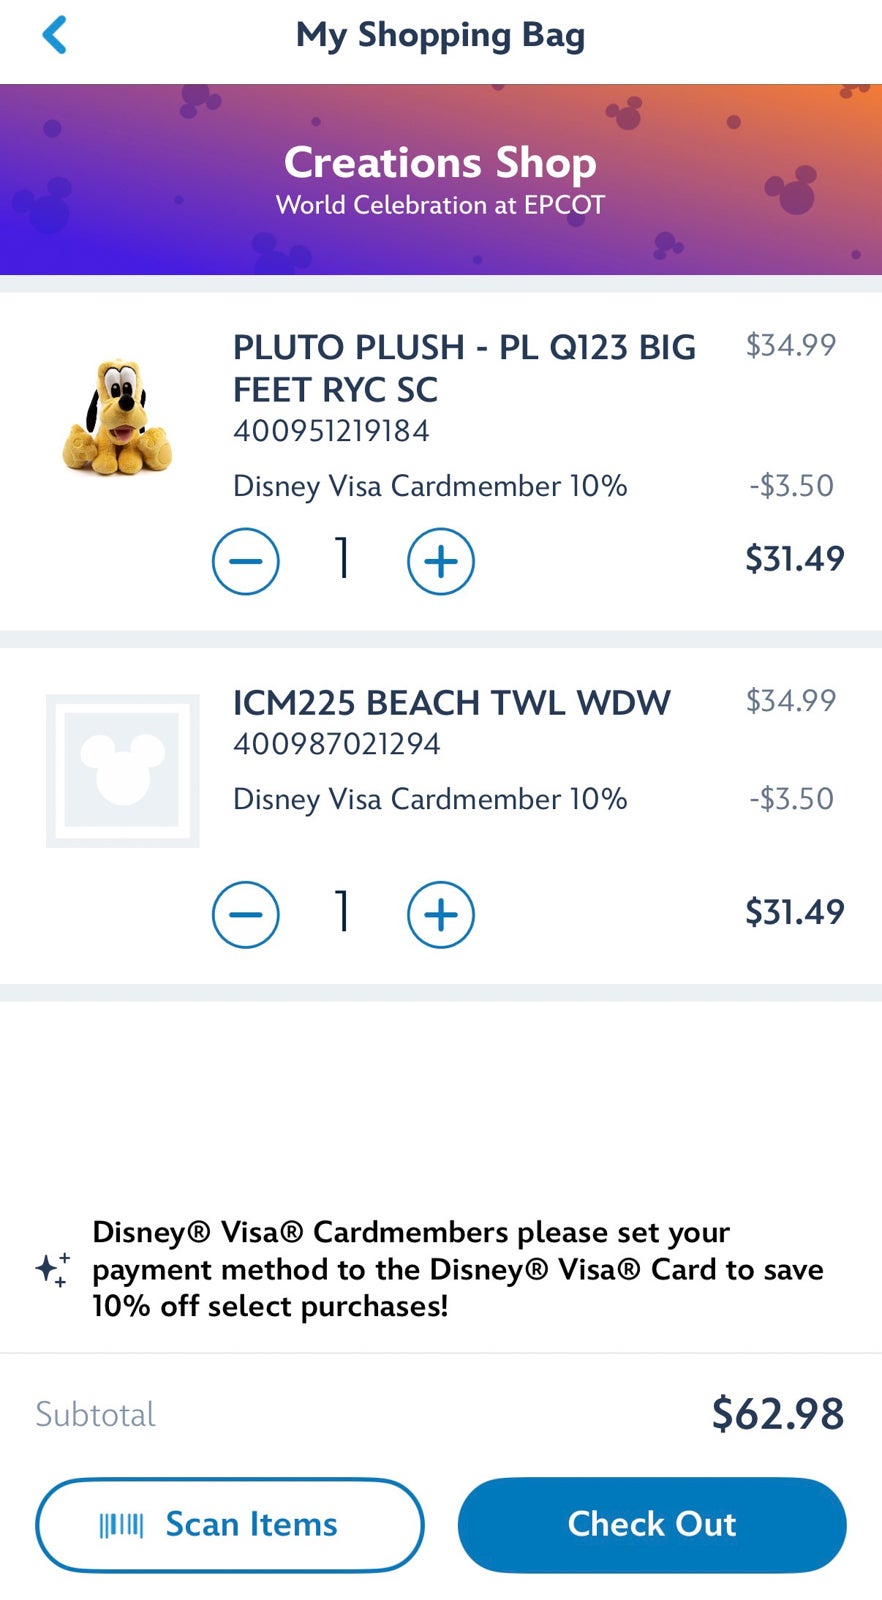
Task: Decrease Pluto Plush quantity with minus
Action: pyautogui.click(x=245, y=561)
